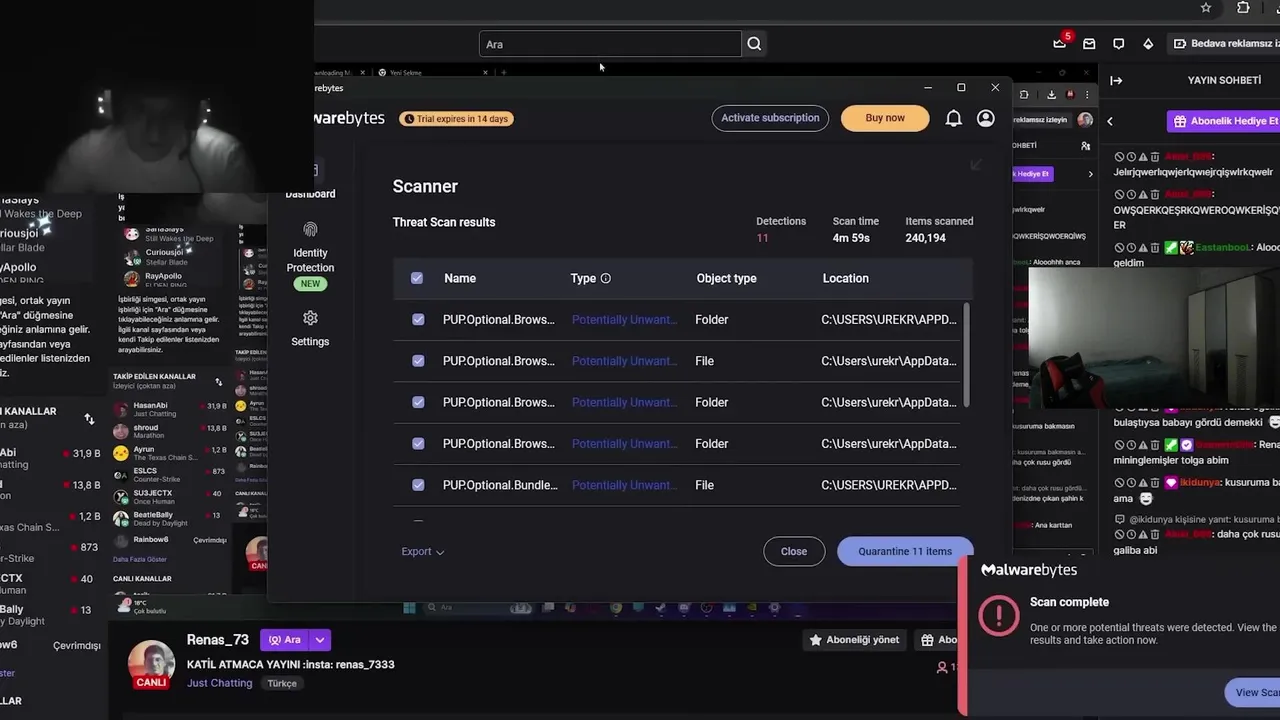The height and width of the screenshot is (720, 1280).
Task: Sort results by Object type column header
Action: click(726, 278)
